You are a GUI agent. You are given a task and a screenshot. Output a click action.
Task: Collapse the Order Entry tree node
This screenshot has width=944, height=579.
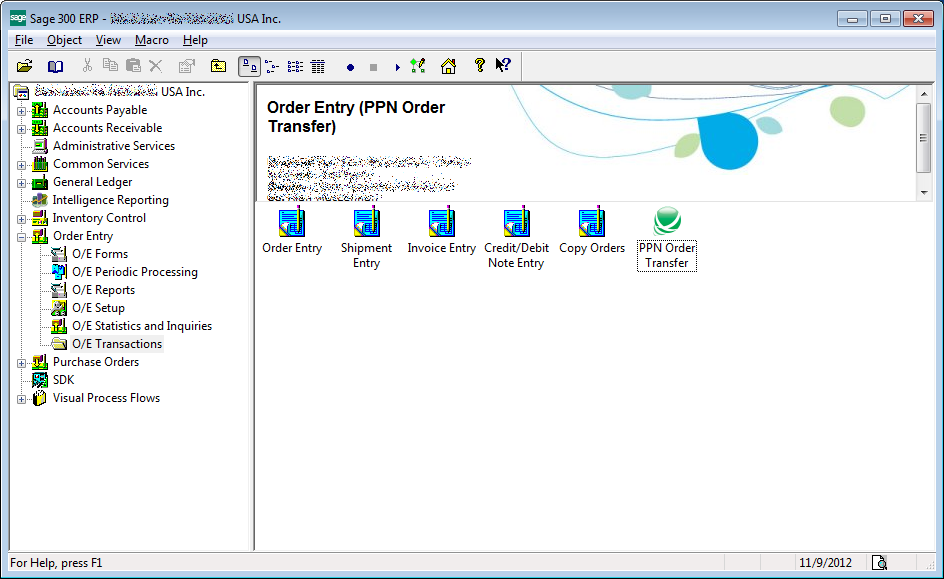coord(21,237)
